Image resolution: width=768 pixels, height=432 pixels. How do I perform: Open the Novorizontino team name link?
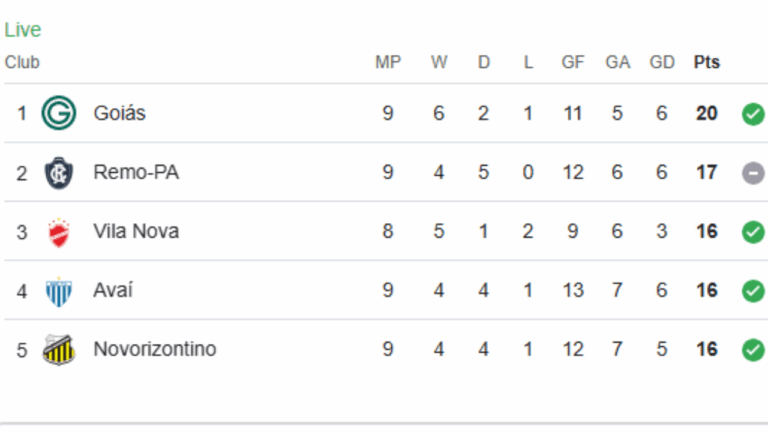tap(154, 350)
